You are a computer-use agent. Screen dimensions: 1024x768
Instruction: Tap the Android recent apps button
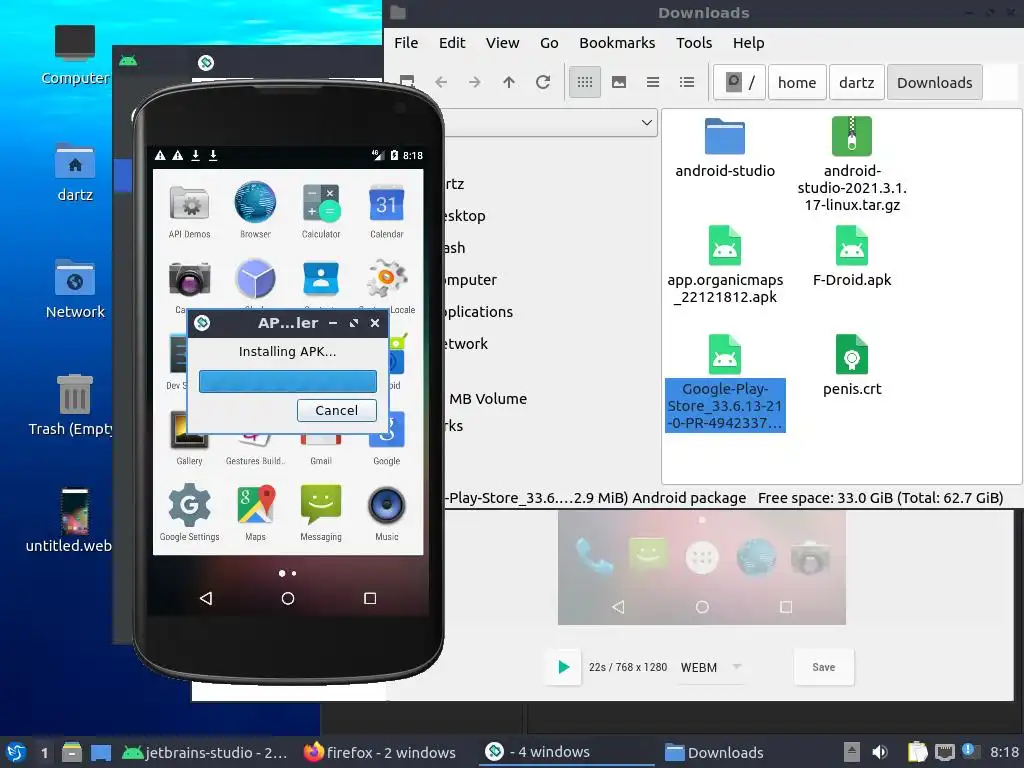pos(370,598)
